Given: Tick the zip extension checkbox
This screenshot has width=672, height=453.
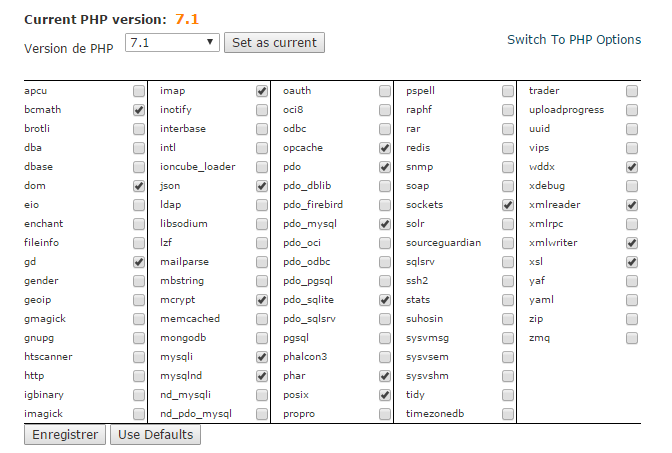Looking at the screenshot, I should click(x=632, y=319).
